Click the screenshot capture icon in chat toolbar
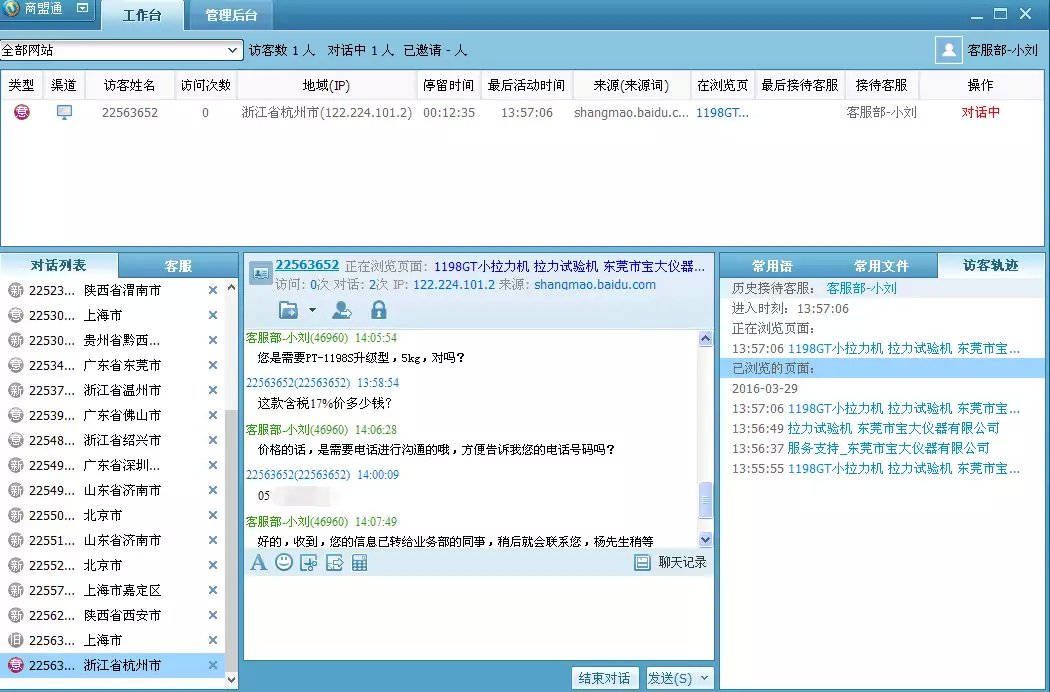Image resolution: width=1050 pixels, height=692 pixels. click(x=309, y=563)
